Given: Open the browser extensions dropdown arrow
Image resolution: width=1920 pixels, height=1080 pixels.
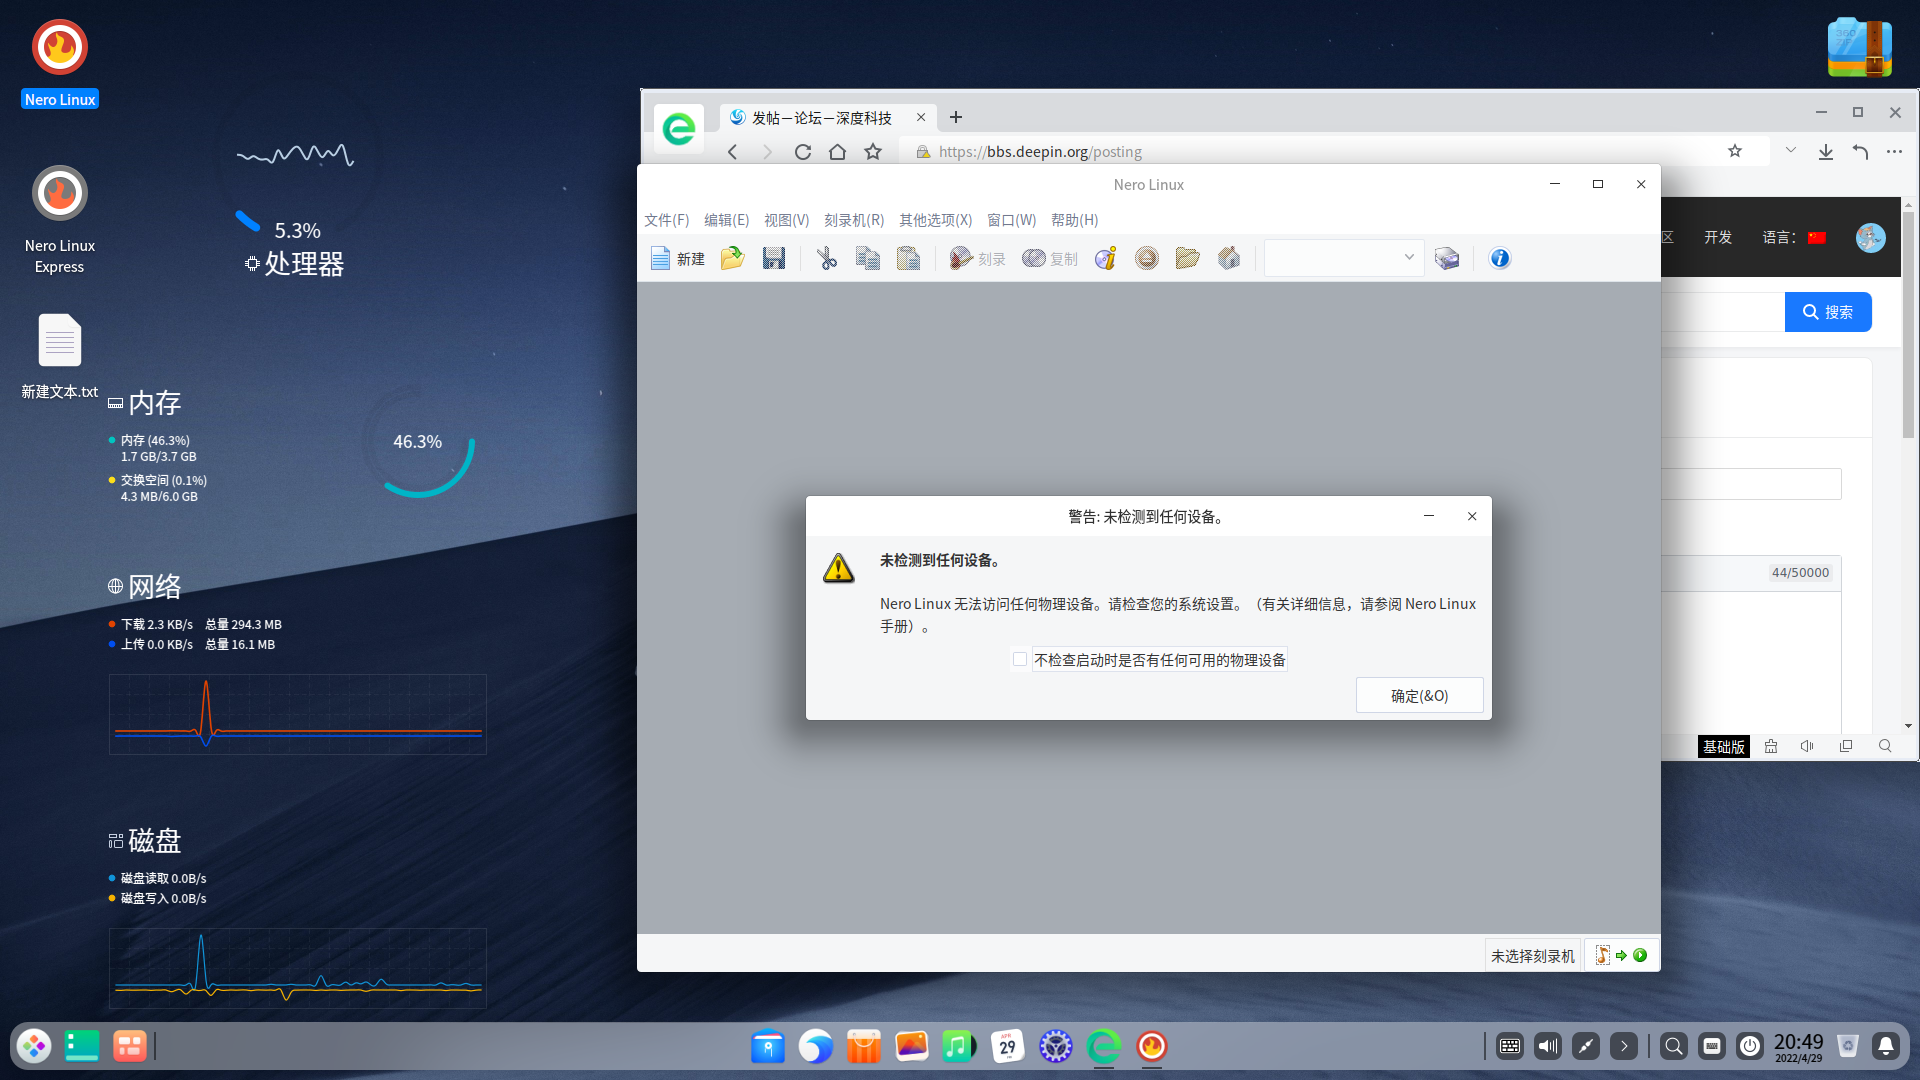Looking at the screenshot, I should (1790, 151).
